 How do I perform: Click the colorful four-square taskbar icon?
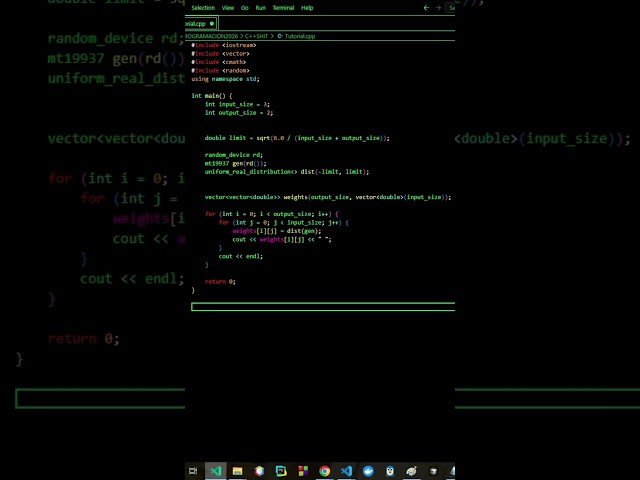coord(303,471)
